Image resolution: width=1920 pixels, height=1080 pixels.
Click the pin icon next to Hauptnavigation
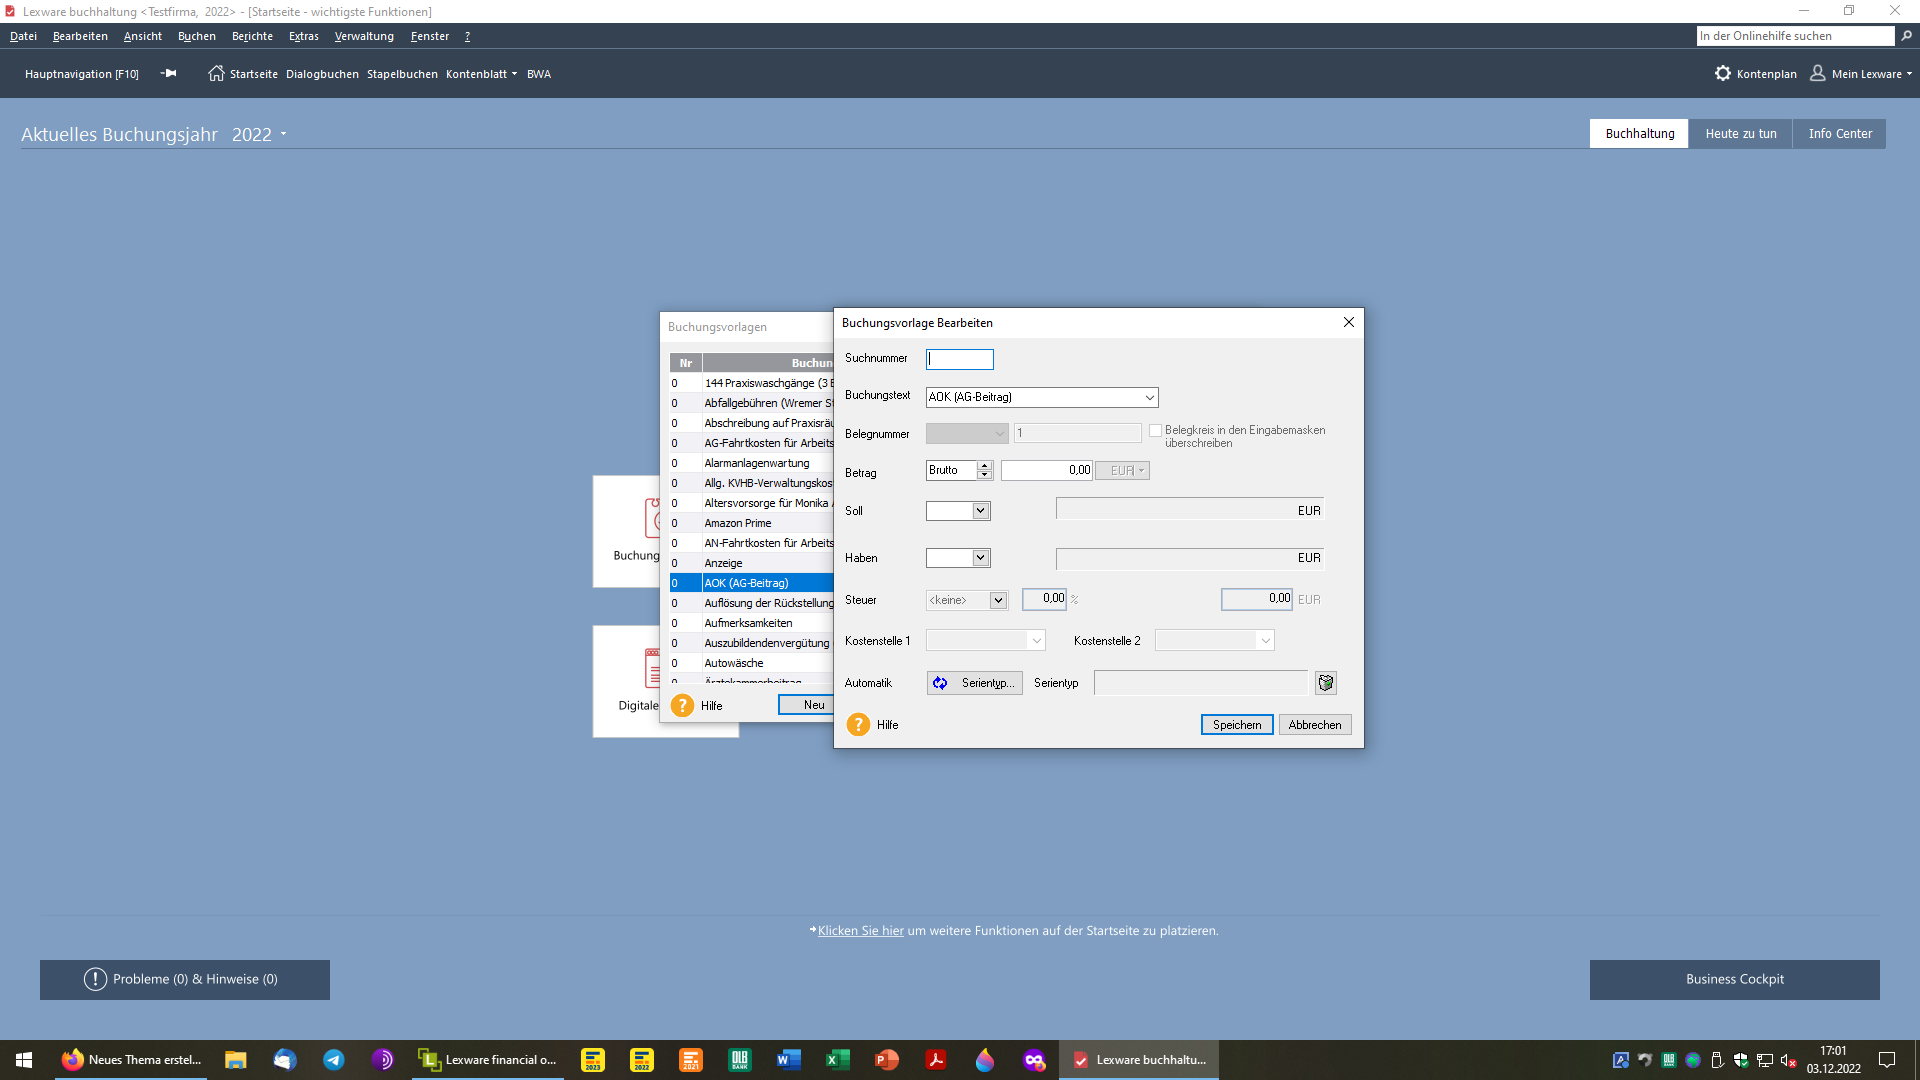click(x=169, y=73)
